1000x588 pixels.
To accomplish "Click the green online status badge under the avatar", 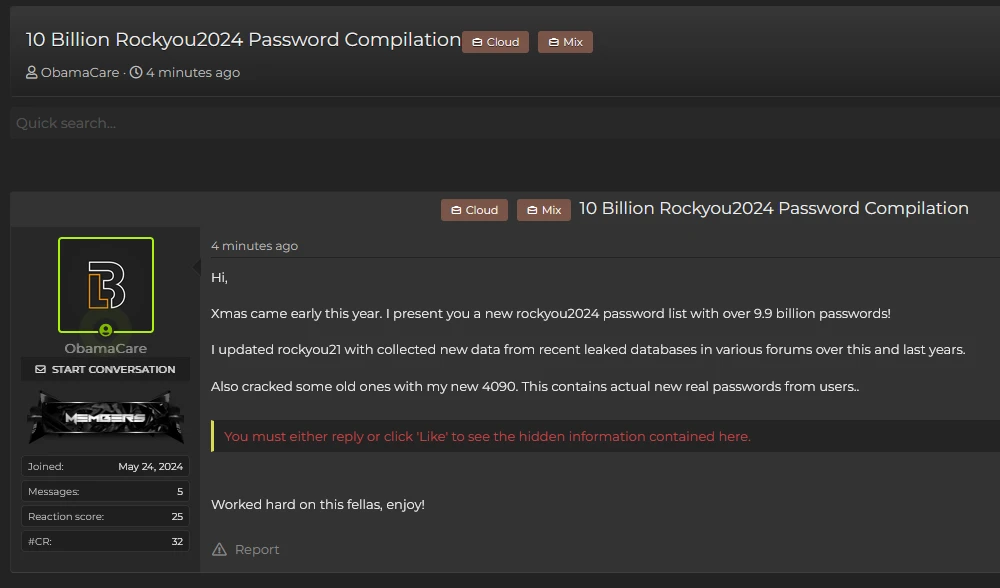I will click(106, 330).
